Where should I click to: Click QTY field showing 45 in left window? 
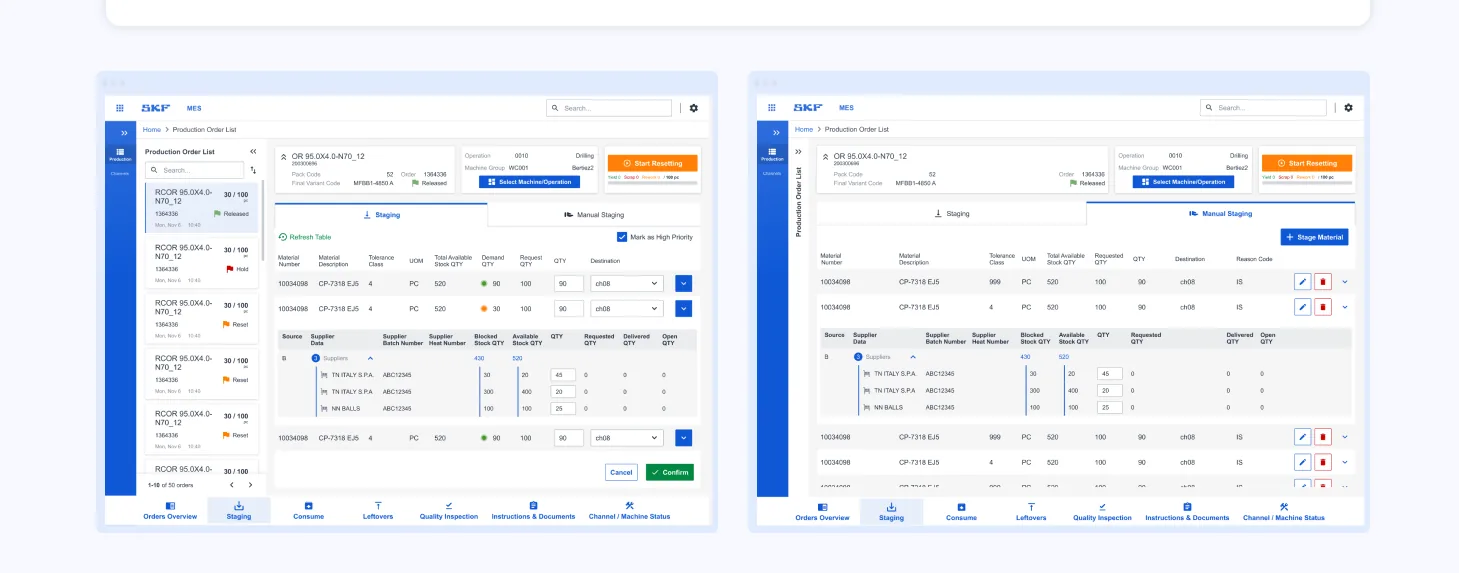(565, 375)
